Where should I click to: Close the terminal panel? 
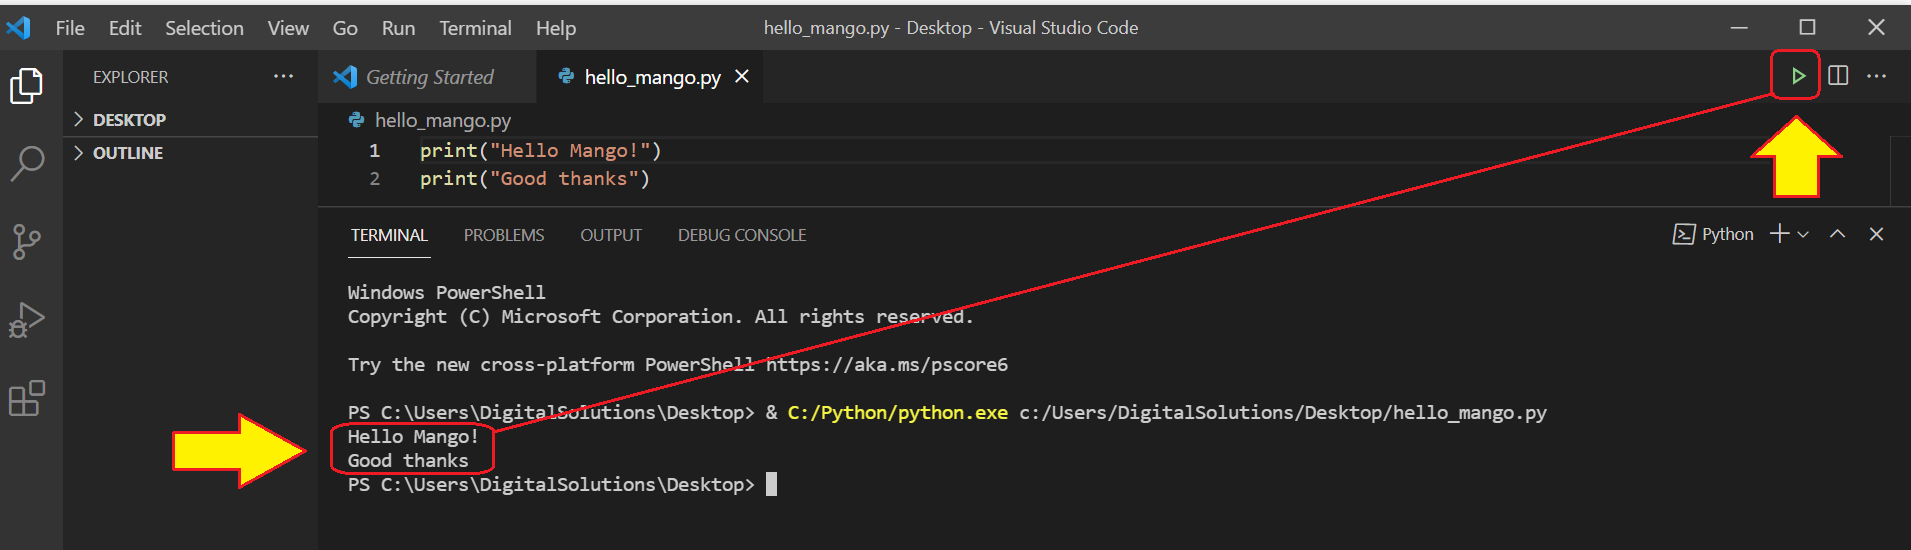(1877, 234)
